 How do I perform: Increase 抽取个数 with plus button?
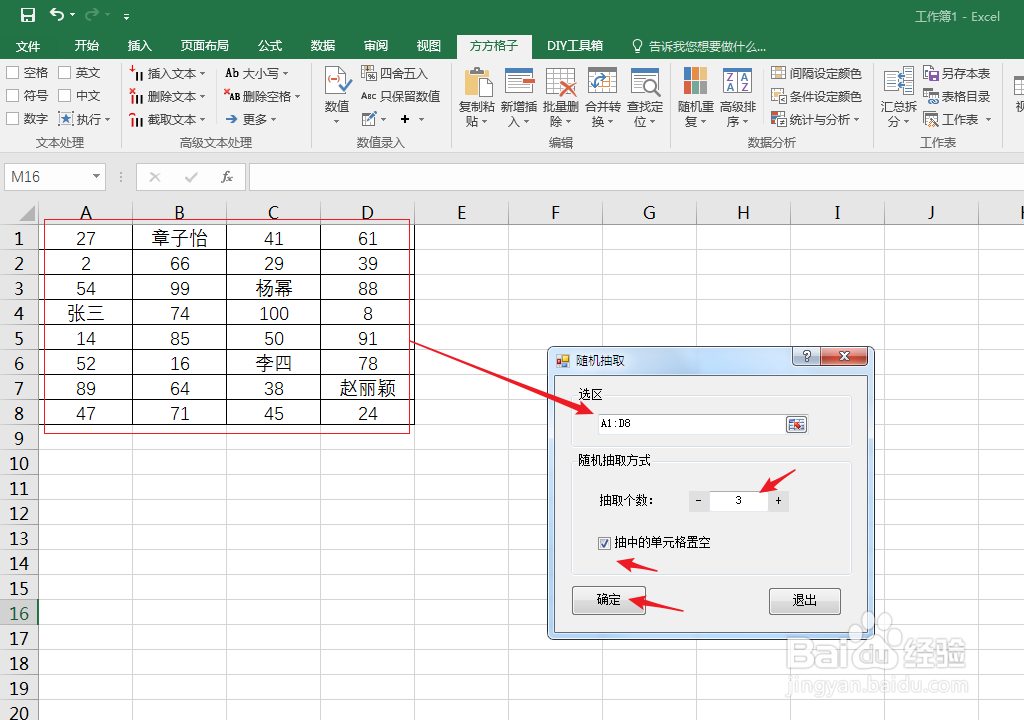778,501
